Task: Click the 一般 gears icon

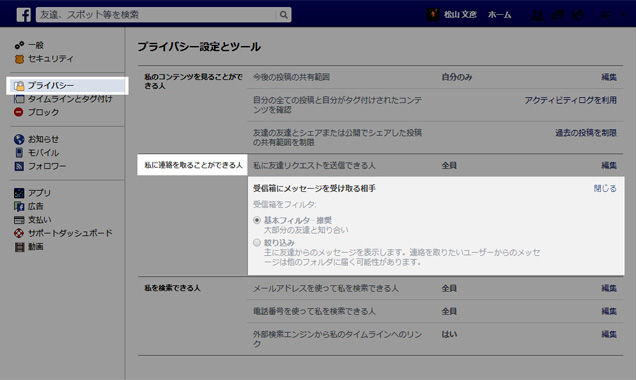Action: [x=19, y=45]
